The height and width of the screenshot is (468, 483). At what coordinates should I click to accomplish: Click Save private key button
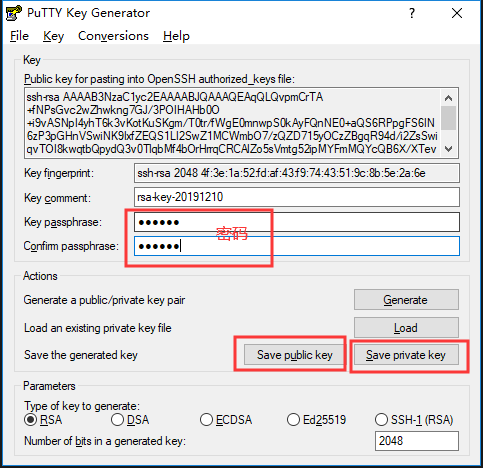[x=406, y=355]
